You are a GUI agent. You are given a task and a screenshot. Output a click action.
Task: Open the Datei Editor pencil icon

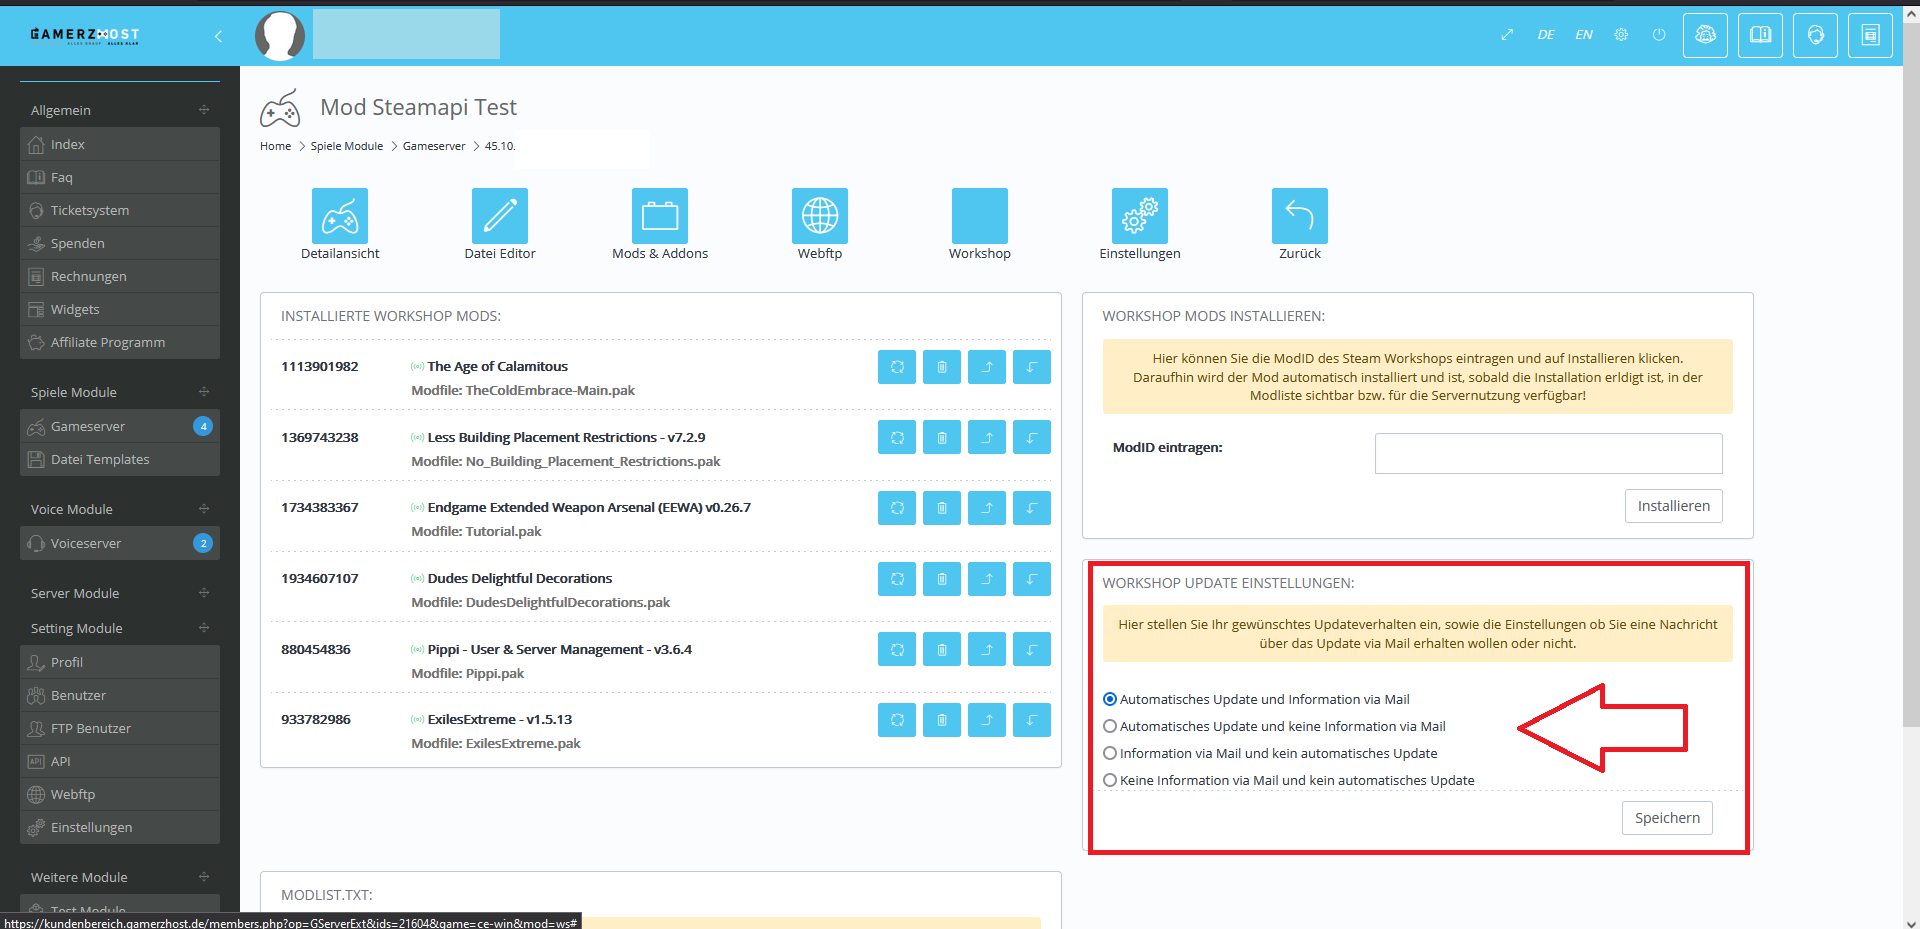pos(499,216)
